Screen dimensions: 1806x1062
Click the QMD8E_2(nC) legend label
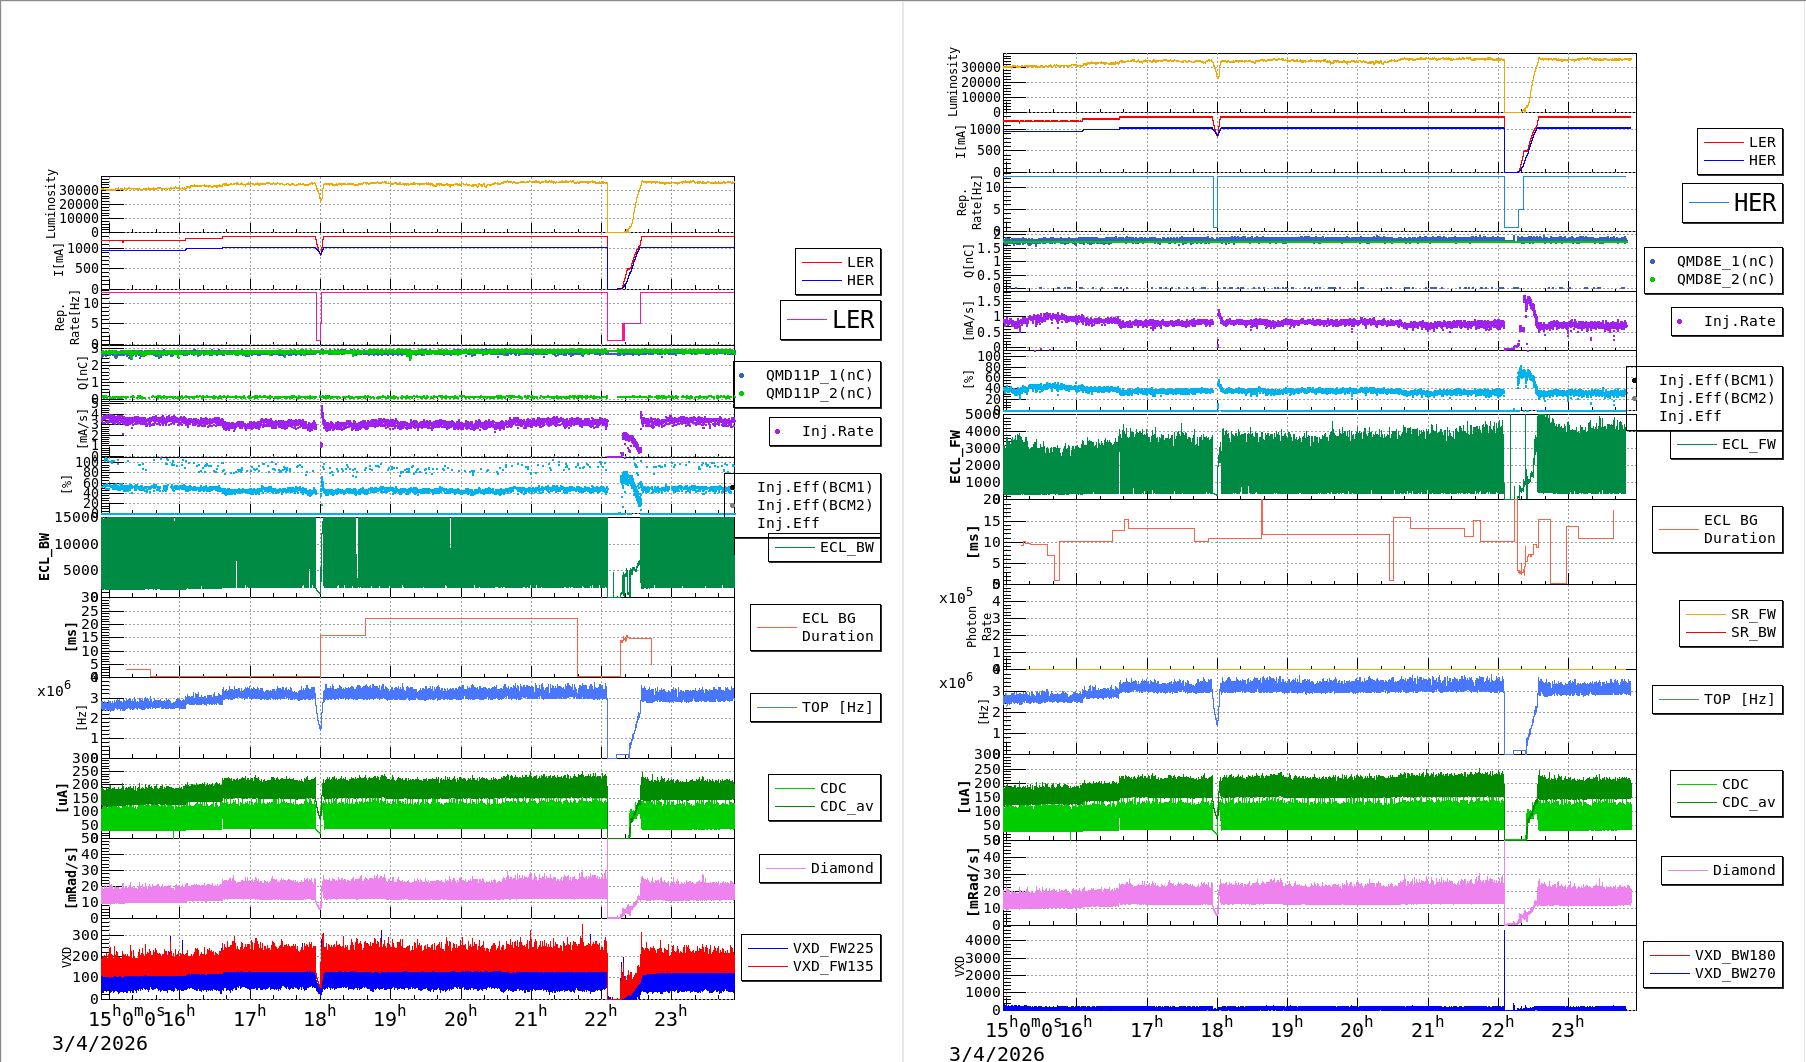(1724, 279)
